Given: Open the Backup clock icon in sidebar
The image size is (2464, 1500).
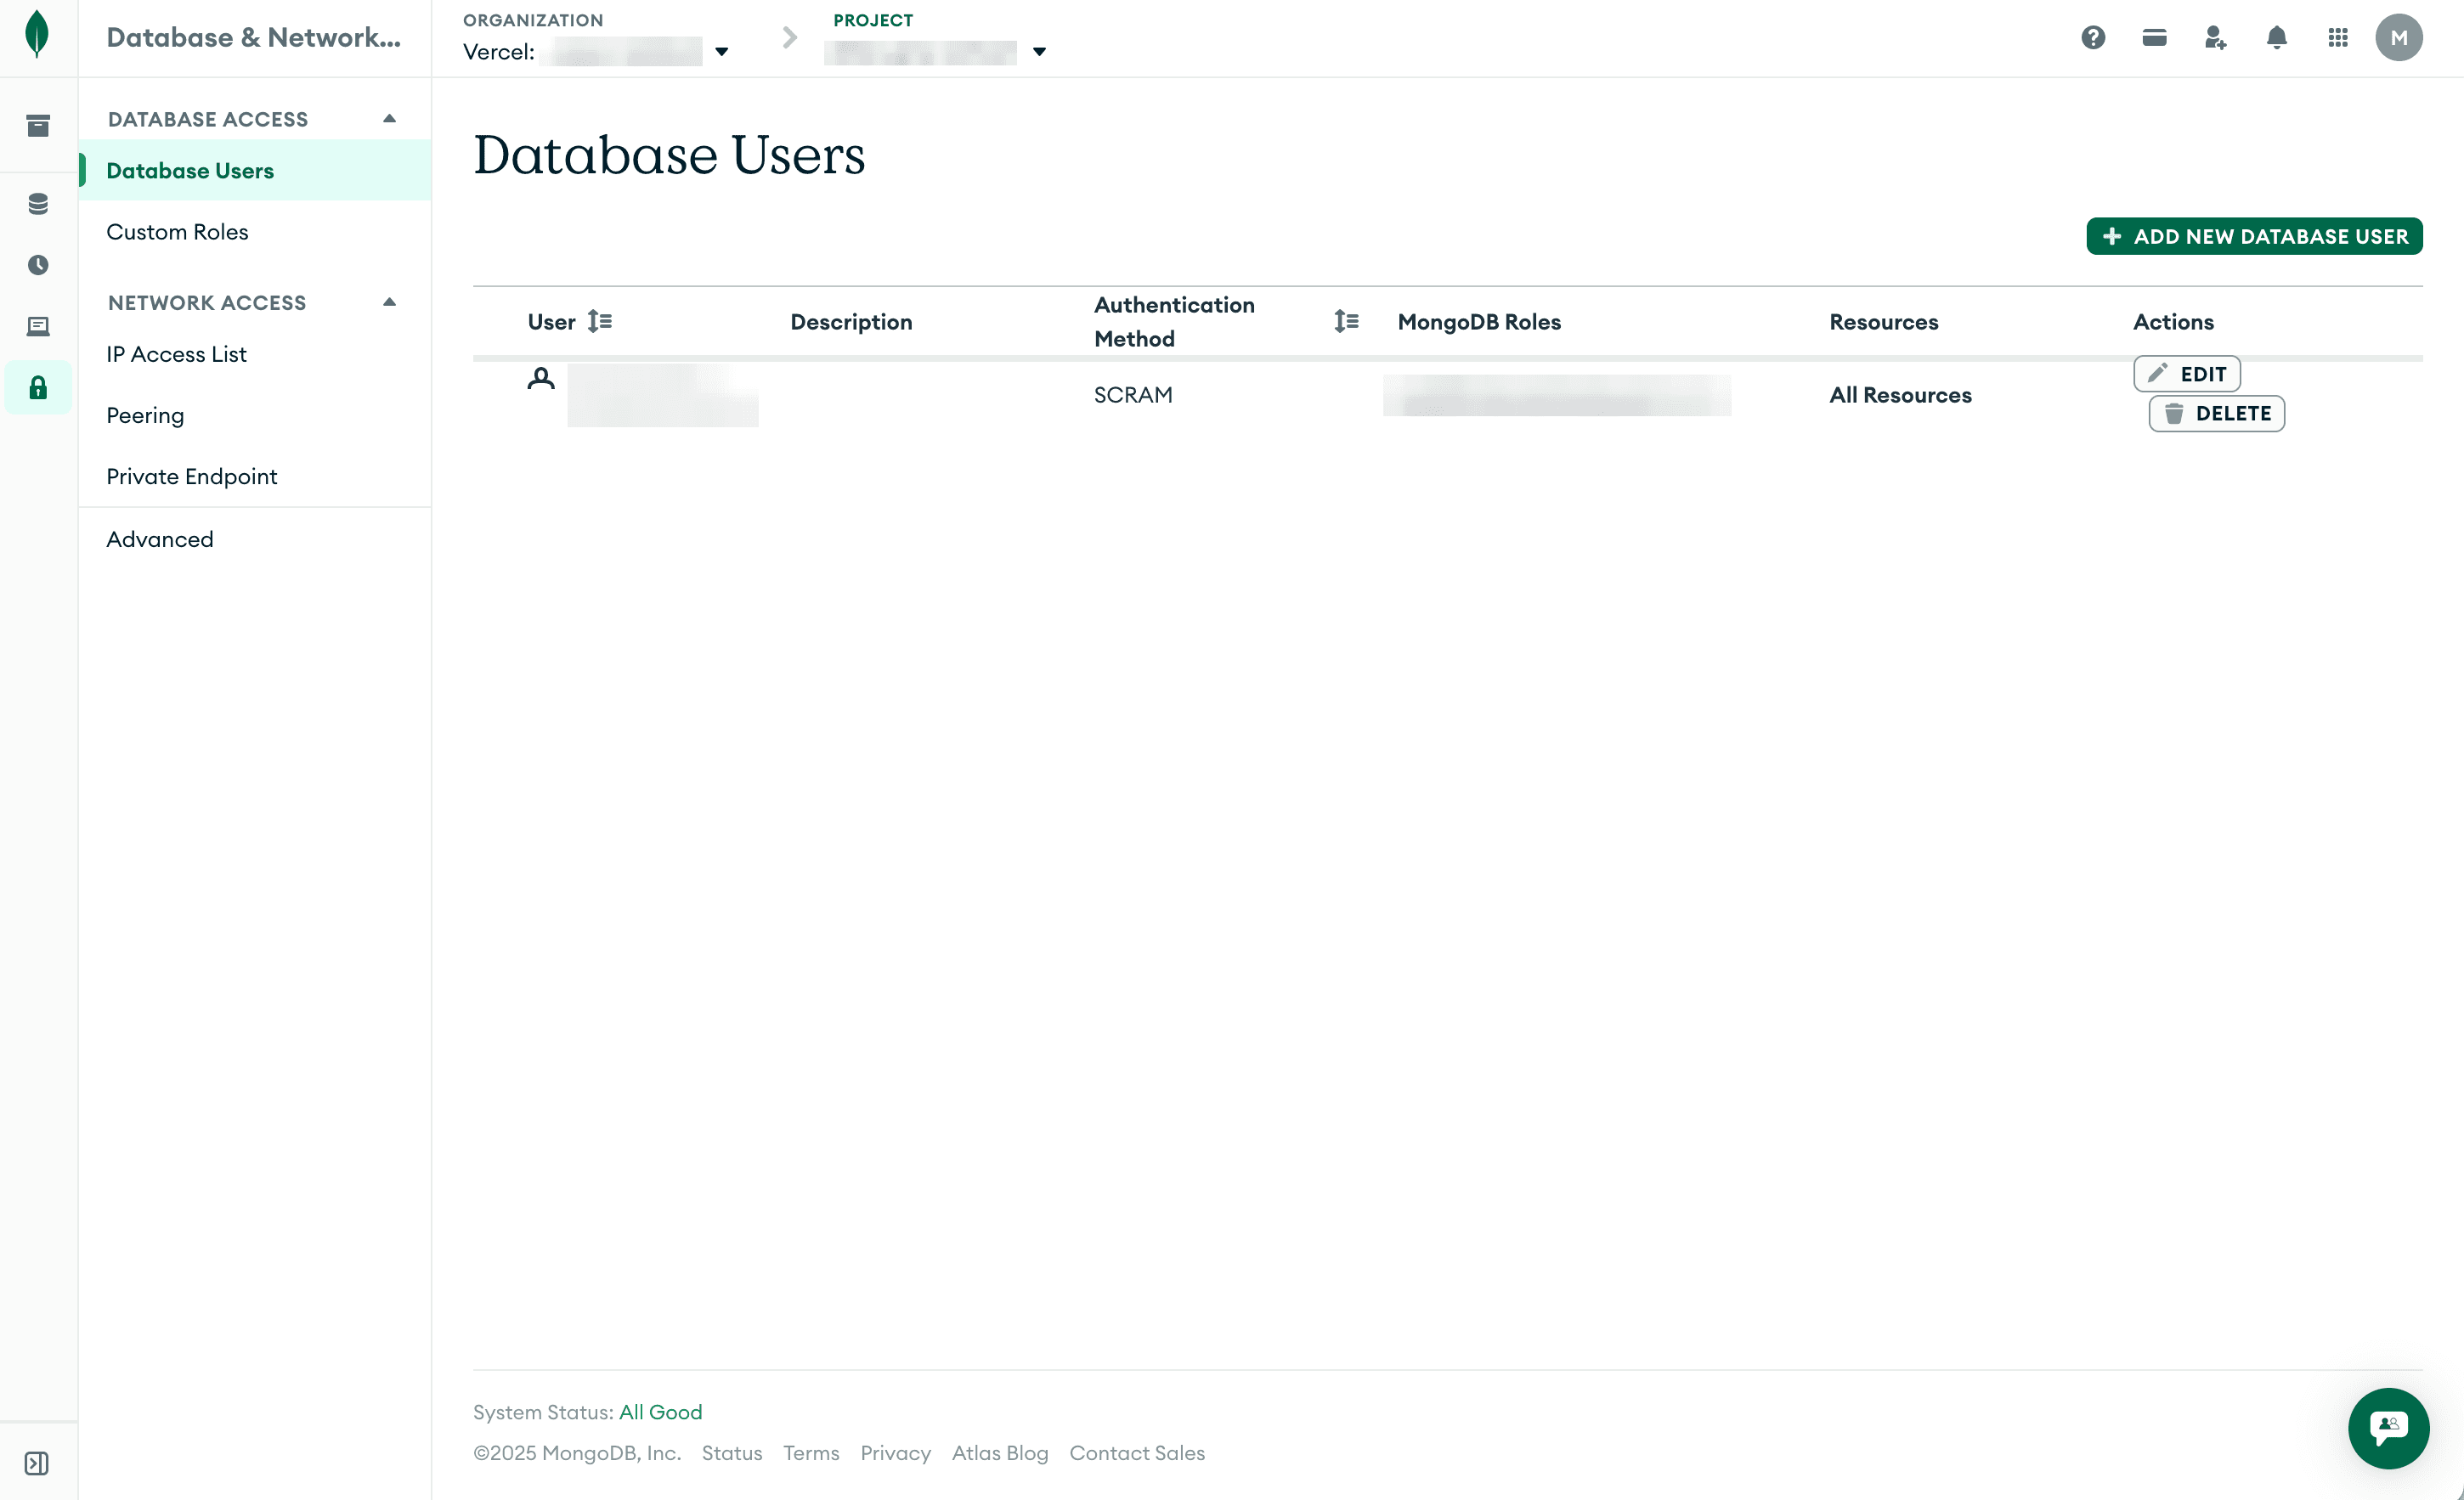Looking at the screenshot, I should [x=37, y=265].
